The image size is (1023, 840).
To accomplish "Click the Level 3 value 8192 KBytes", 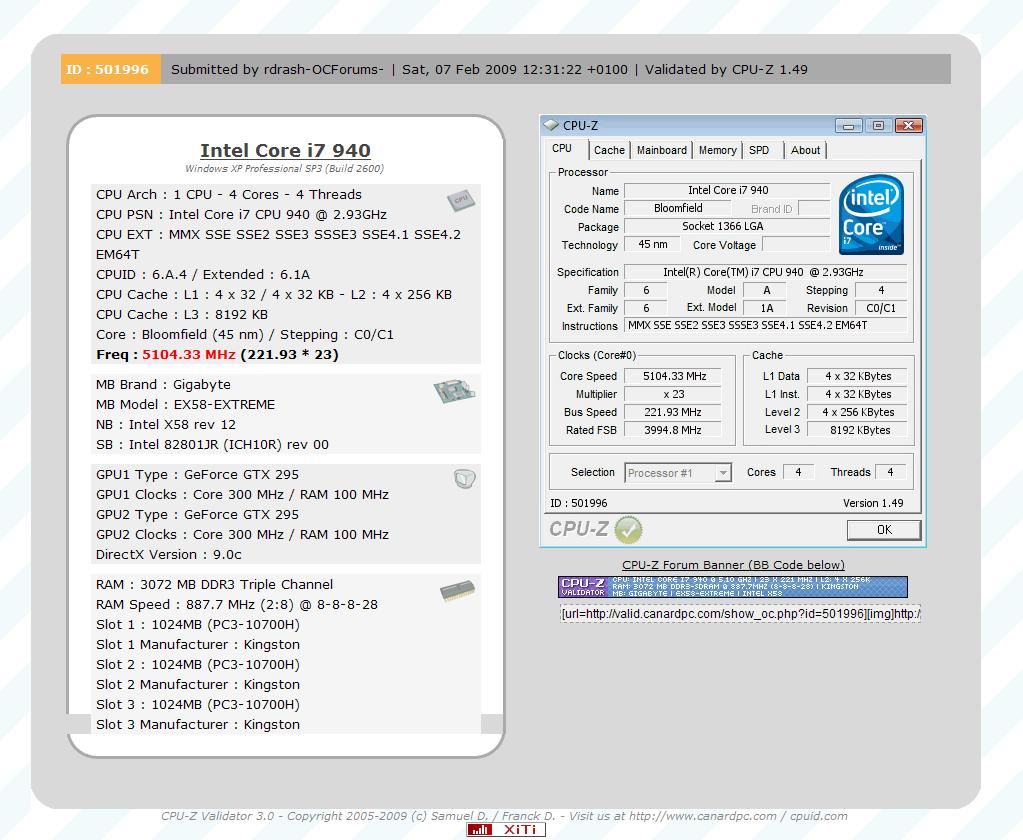I will [857, 430].
